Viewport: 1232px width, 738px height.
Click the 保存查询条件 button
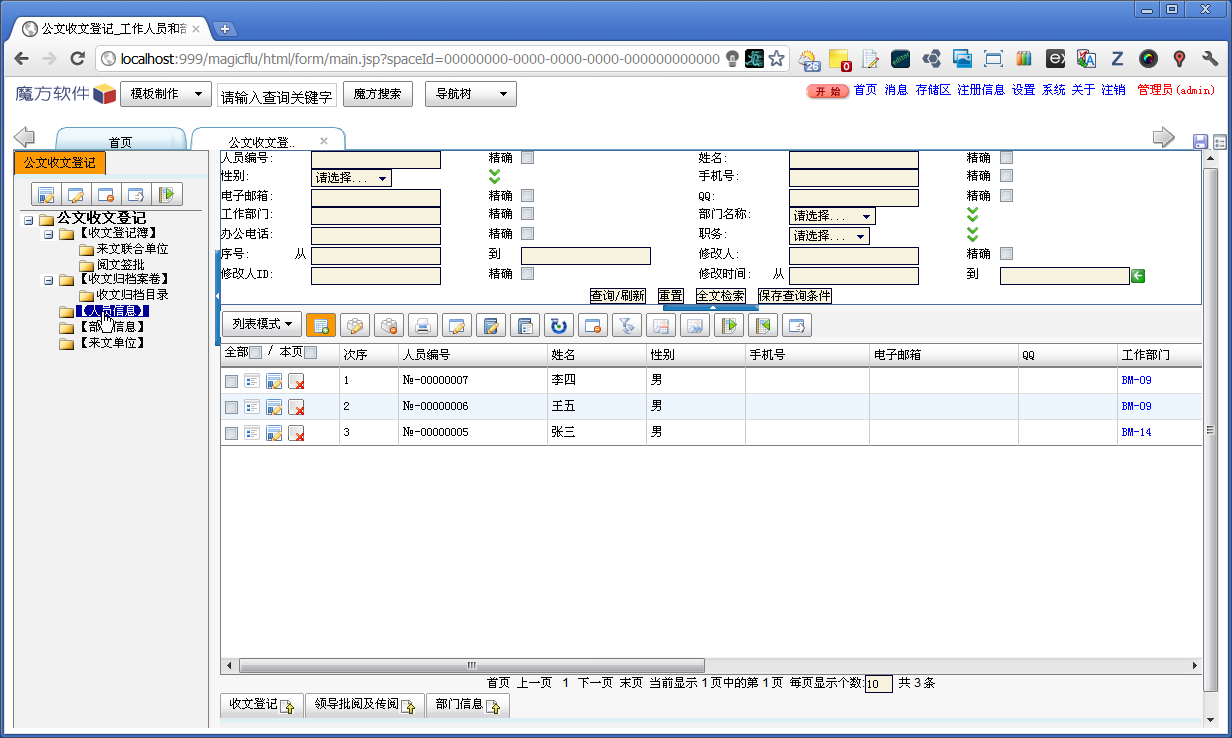[795, 296]
